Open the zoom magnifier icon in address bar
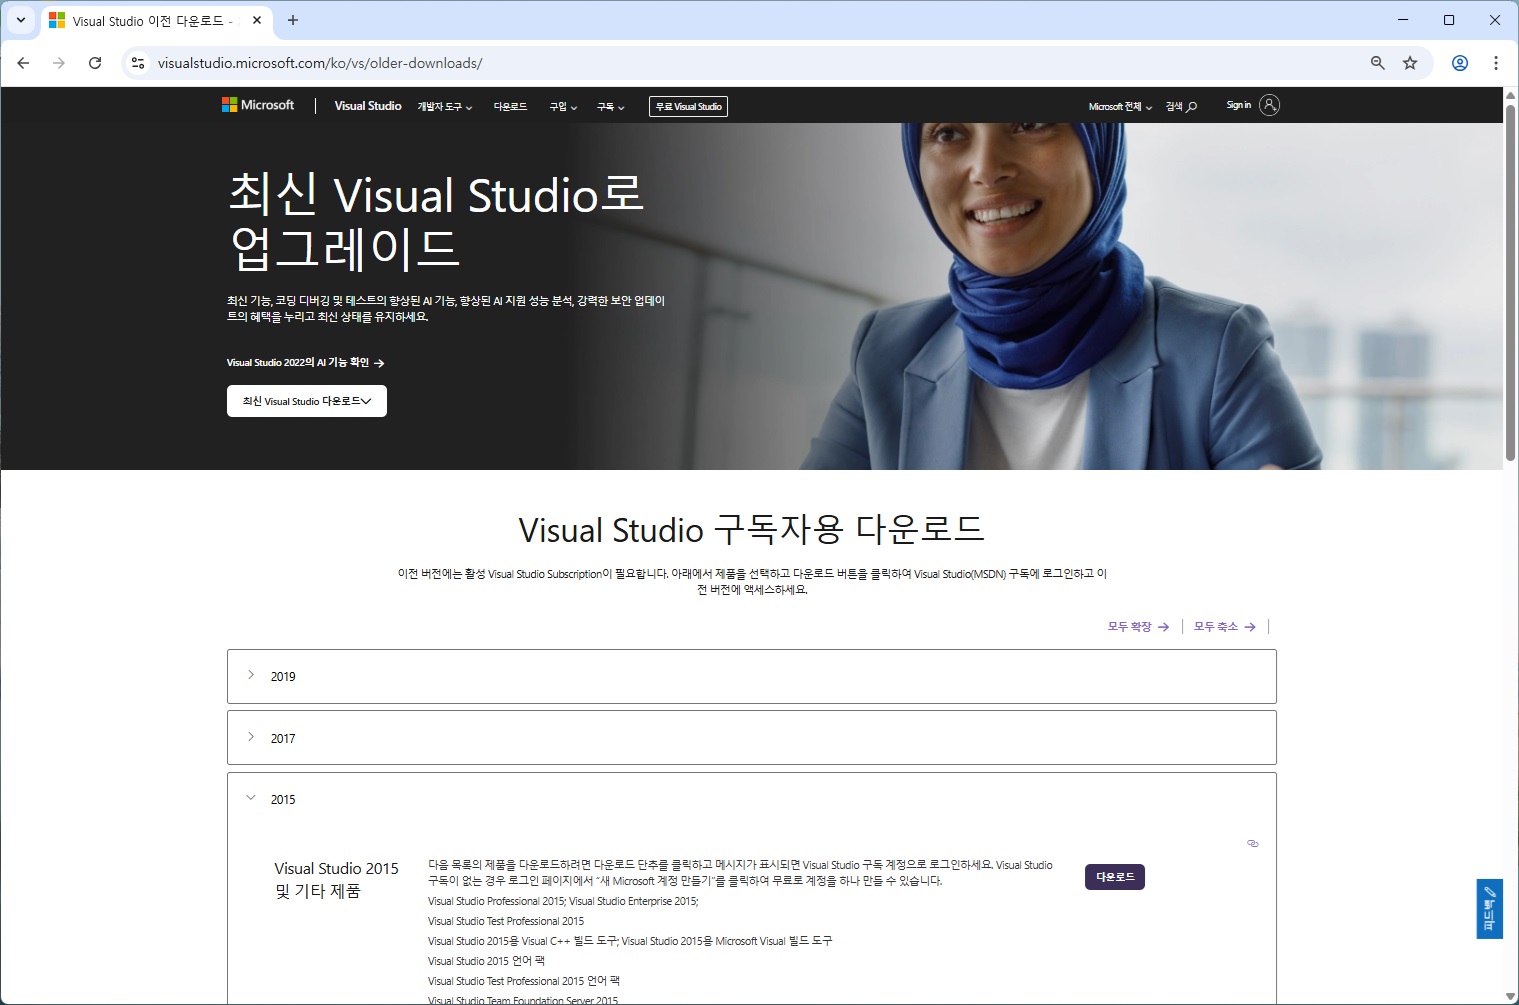Image resolution: width=1519 pixels, height=1005 pixels. point(1377,63)
